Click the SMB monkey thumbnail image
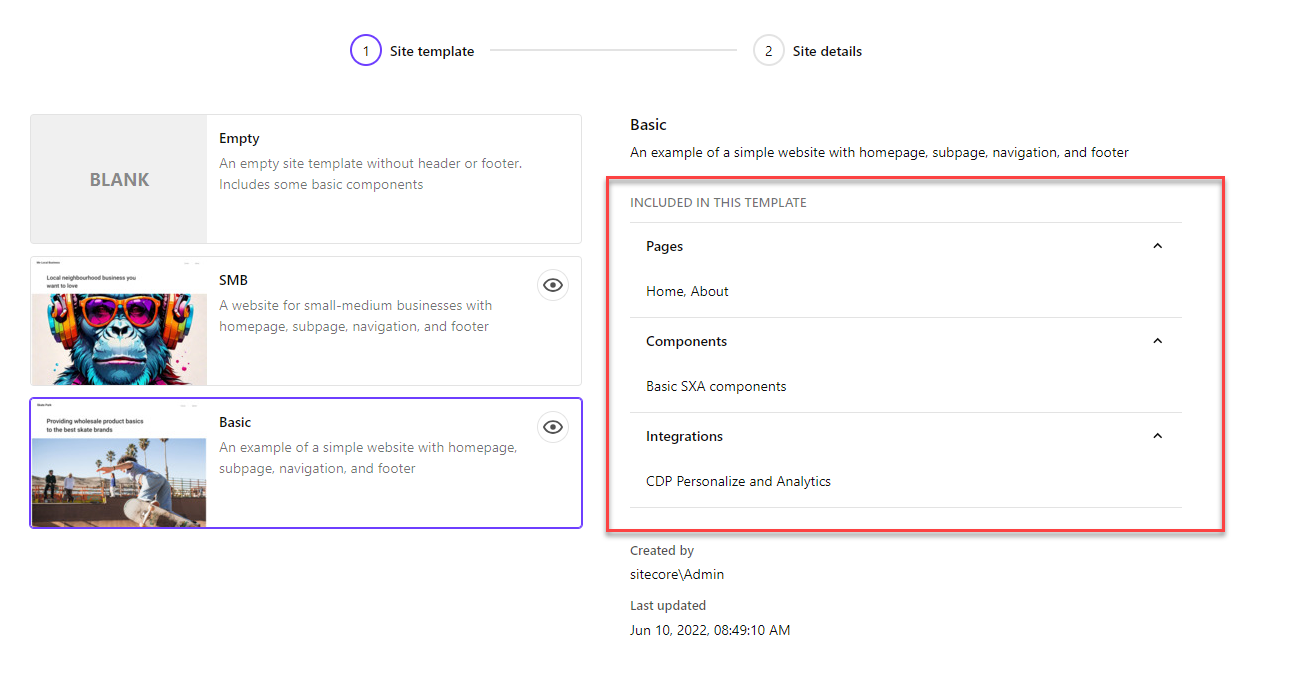Screen dimensions: 1300x677 click(119, 322)
